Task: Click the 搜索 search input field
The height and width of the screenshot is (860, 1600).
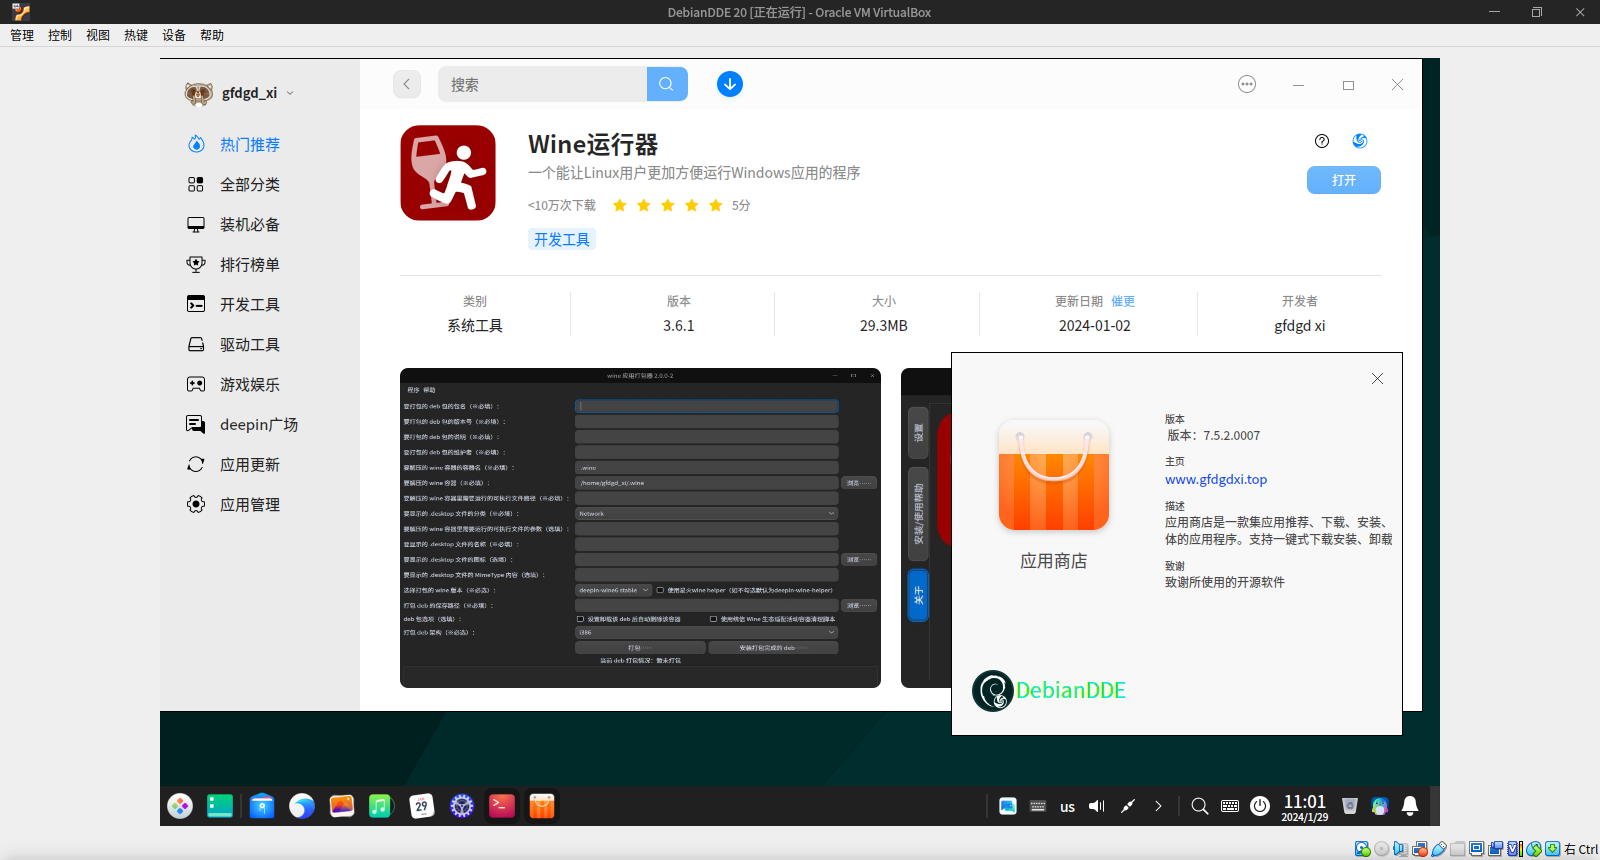Action: click(x=542, y=84)
